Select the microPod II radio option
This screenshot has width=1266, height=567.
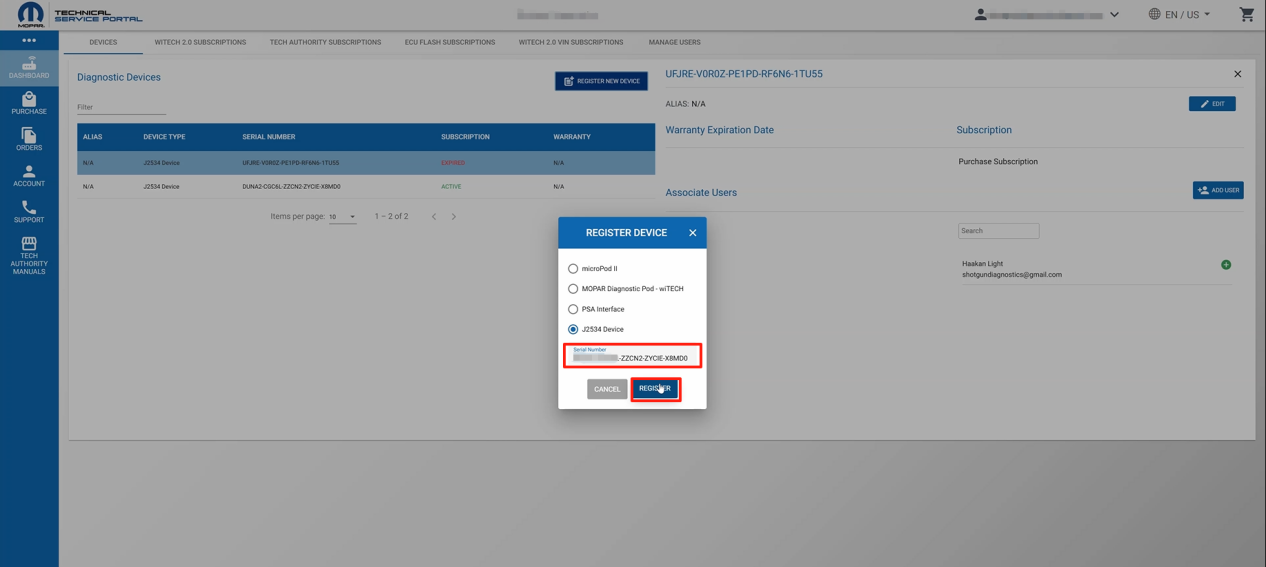point(573,268)
